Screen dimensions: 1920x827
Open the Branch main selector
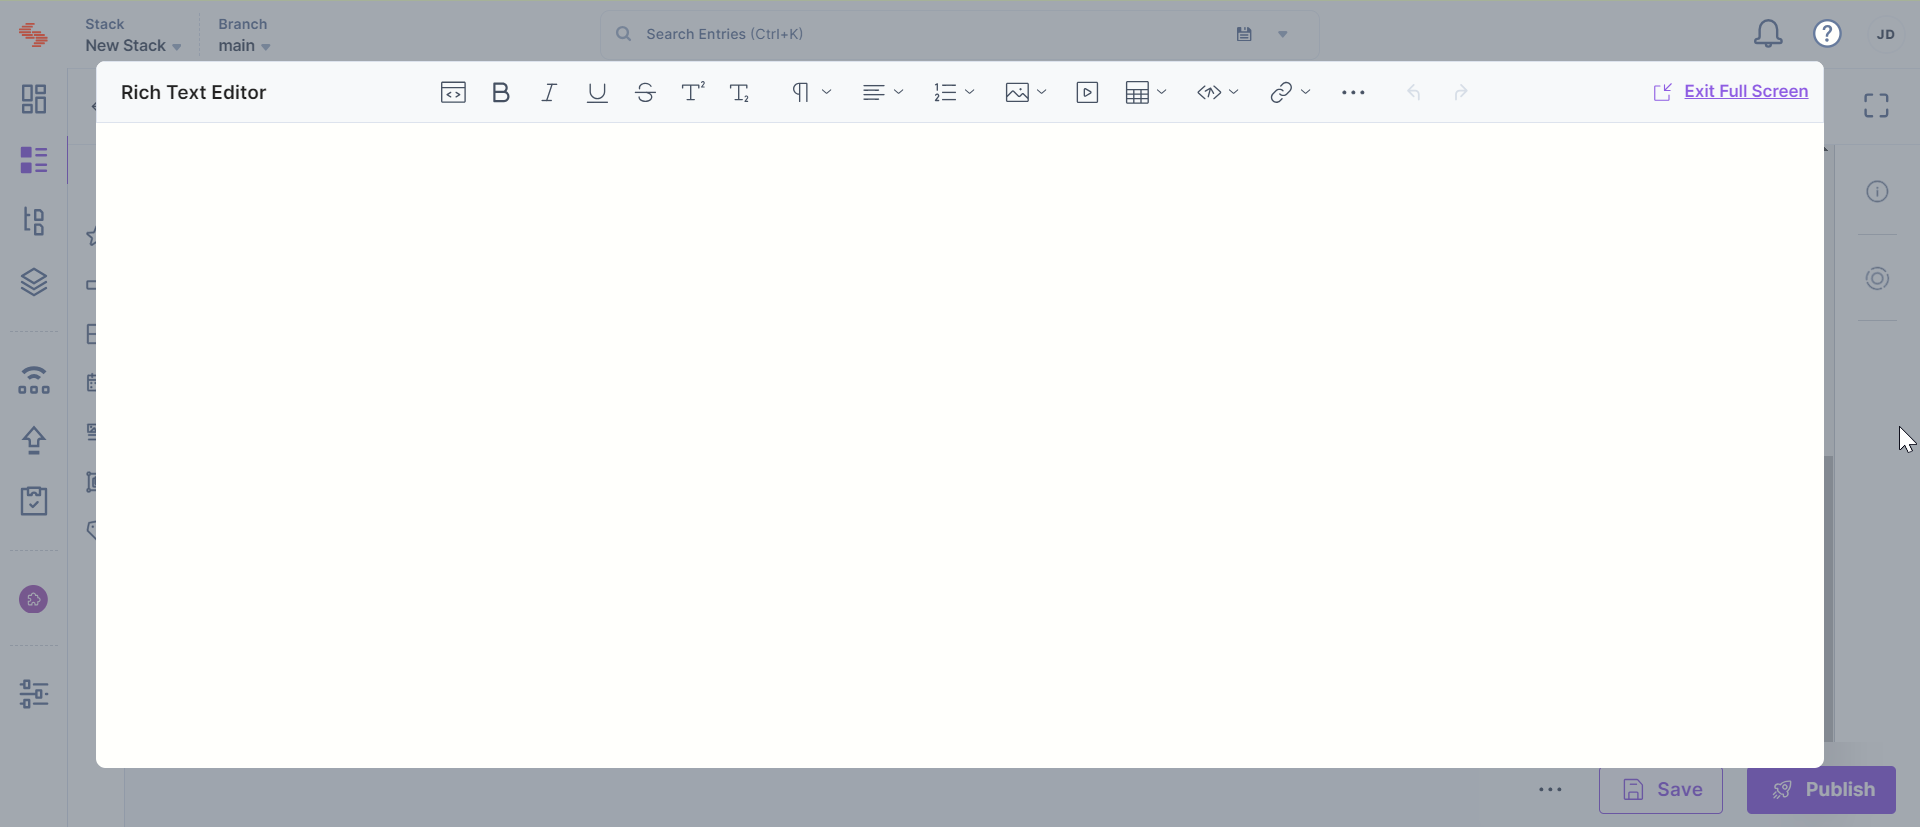click(244, 46)
